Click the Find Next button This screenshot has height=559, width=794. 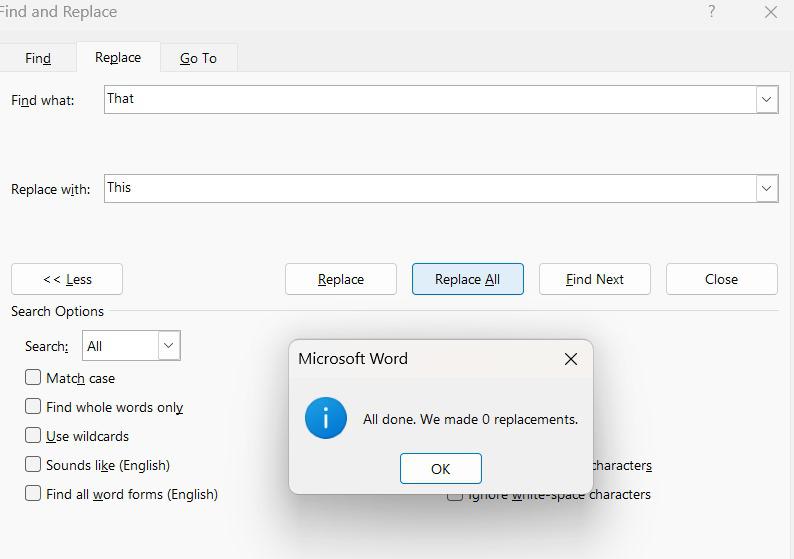(x=595, y=279)
